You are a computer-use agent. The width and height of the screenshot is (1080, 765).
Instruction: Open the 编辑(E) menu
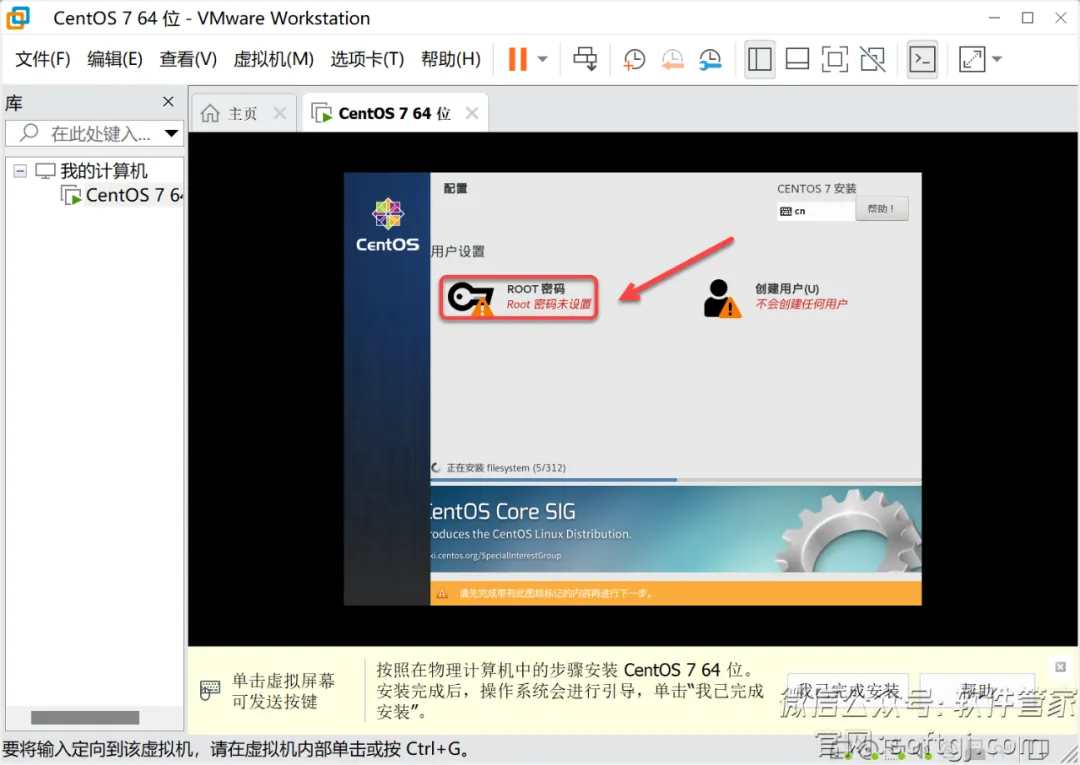point(114,59)
